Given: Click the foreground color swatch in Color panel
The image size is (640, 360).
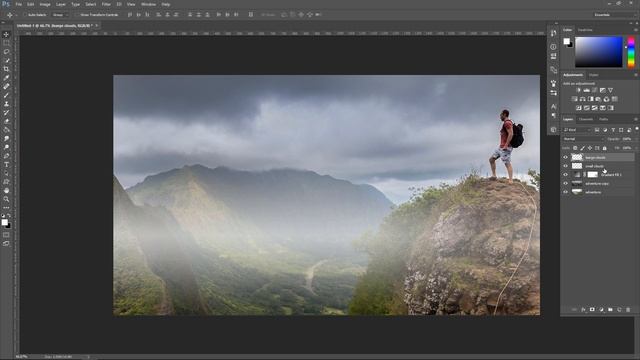Looking at the screenshot, I should click(567, 41).
